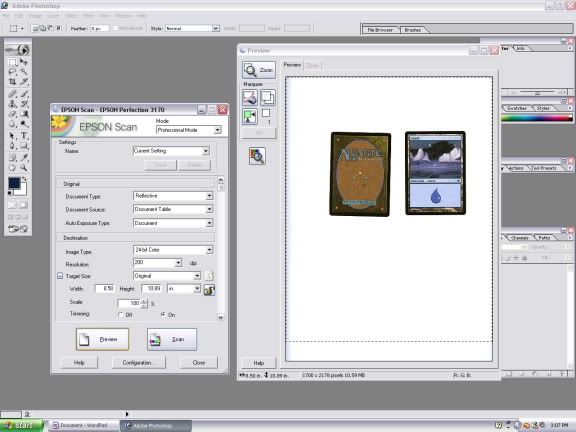This screenshot has width=576, height=432.
Task: Switch to the Brushes tab
Action: [413, 30]
